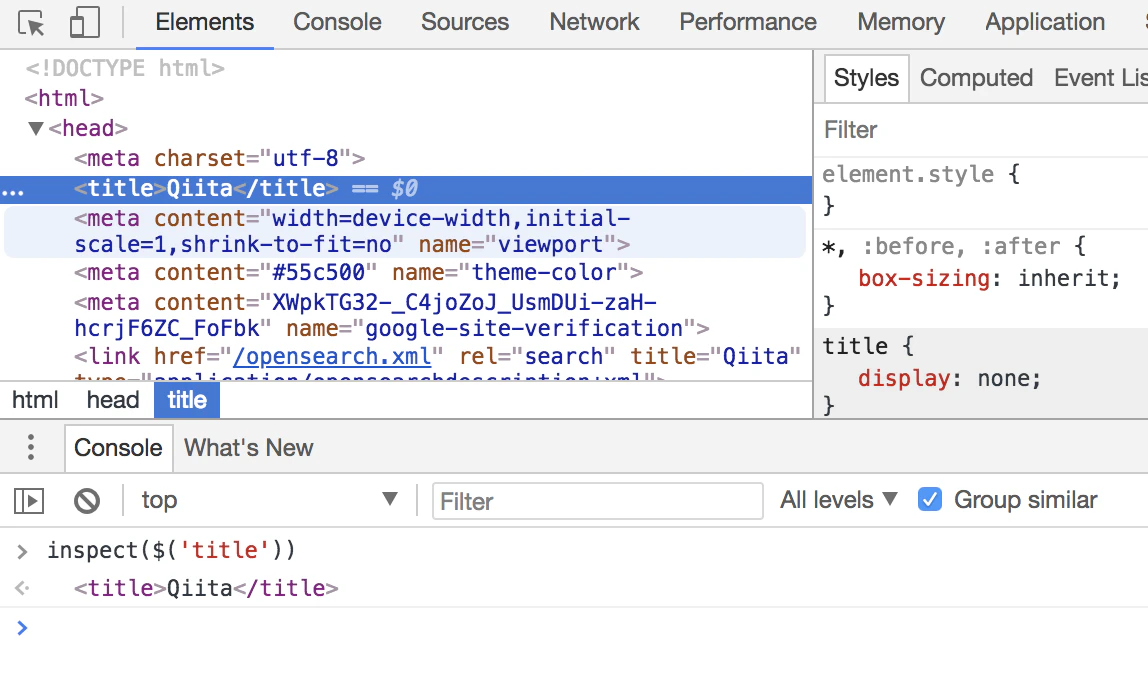Focus the console Filter input
Screen dimensions: 1148x678
pyautogui.click(x=597, y=501)
